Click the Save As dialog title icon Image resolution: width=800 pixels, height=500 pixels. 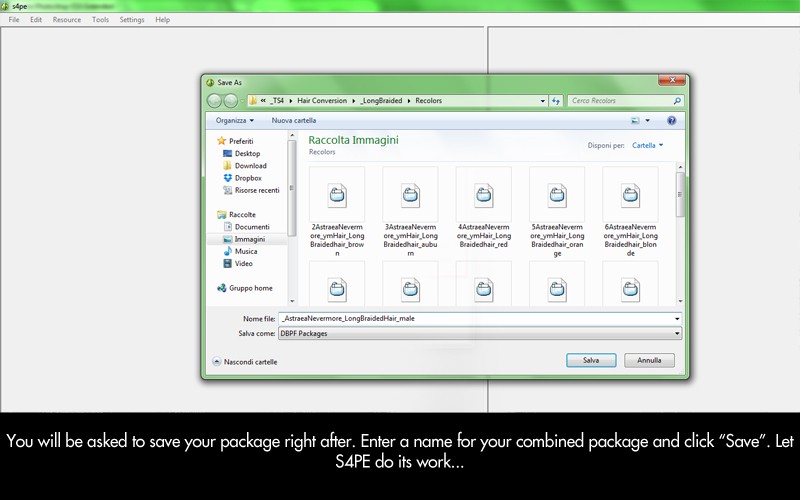point(210,82)
